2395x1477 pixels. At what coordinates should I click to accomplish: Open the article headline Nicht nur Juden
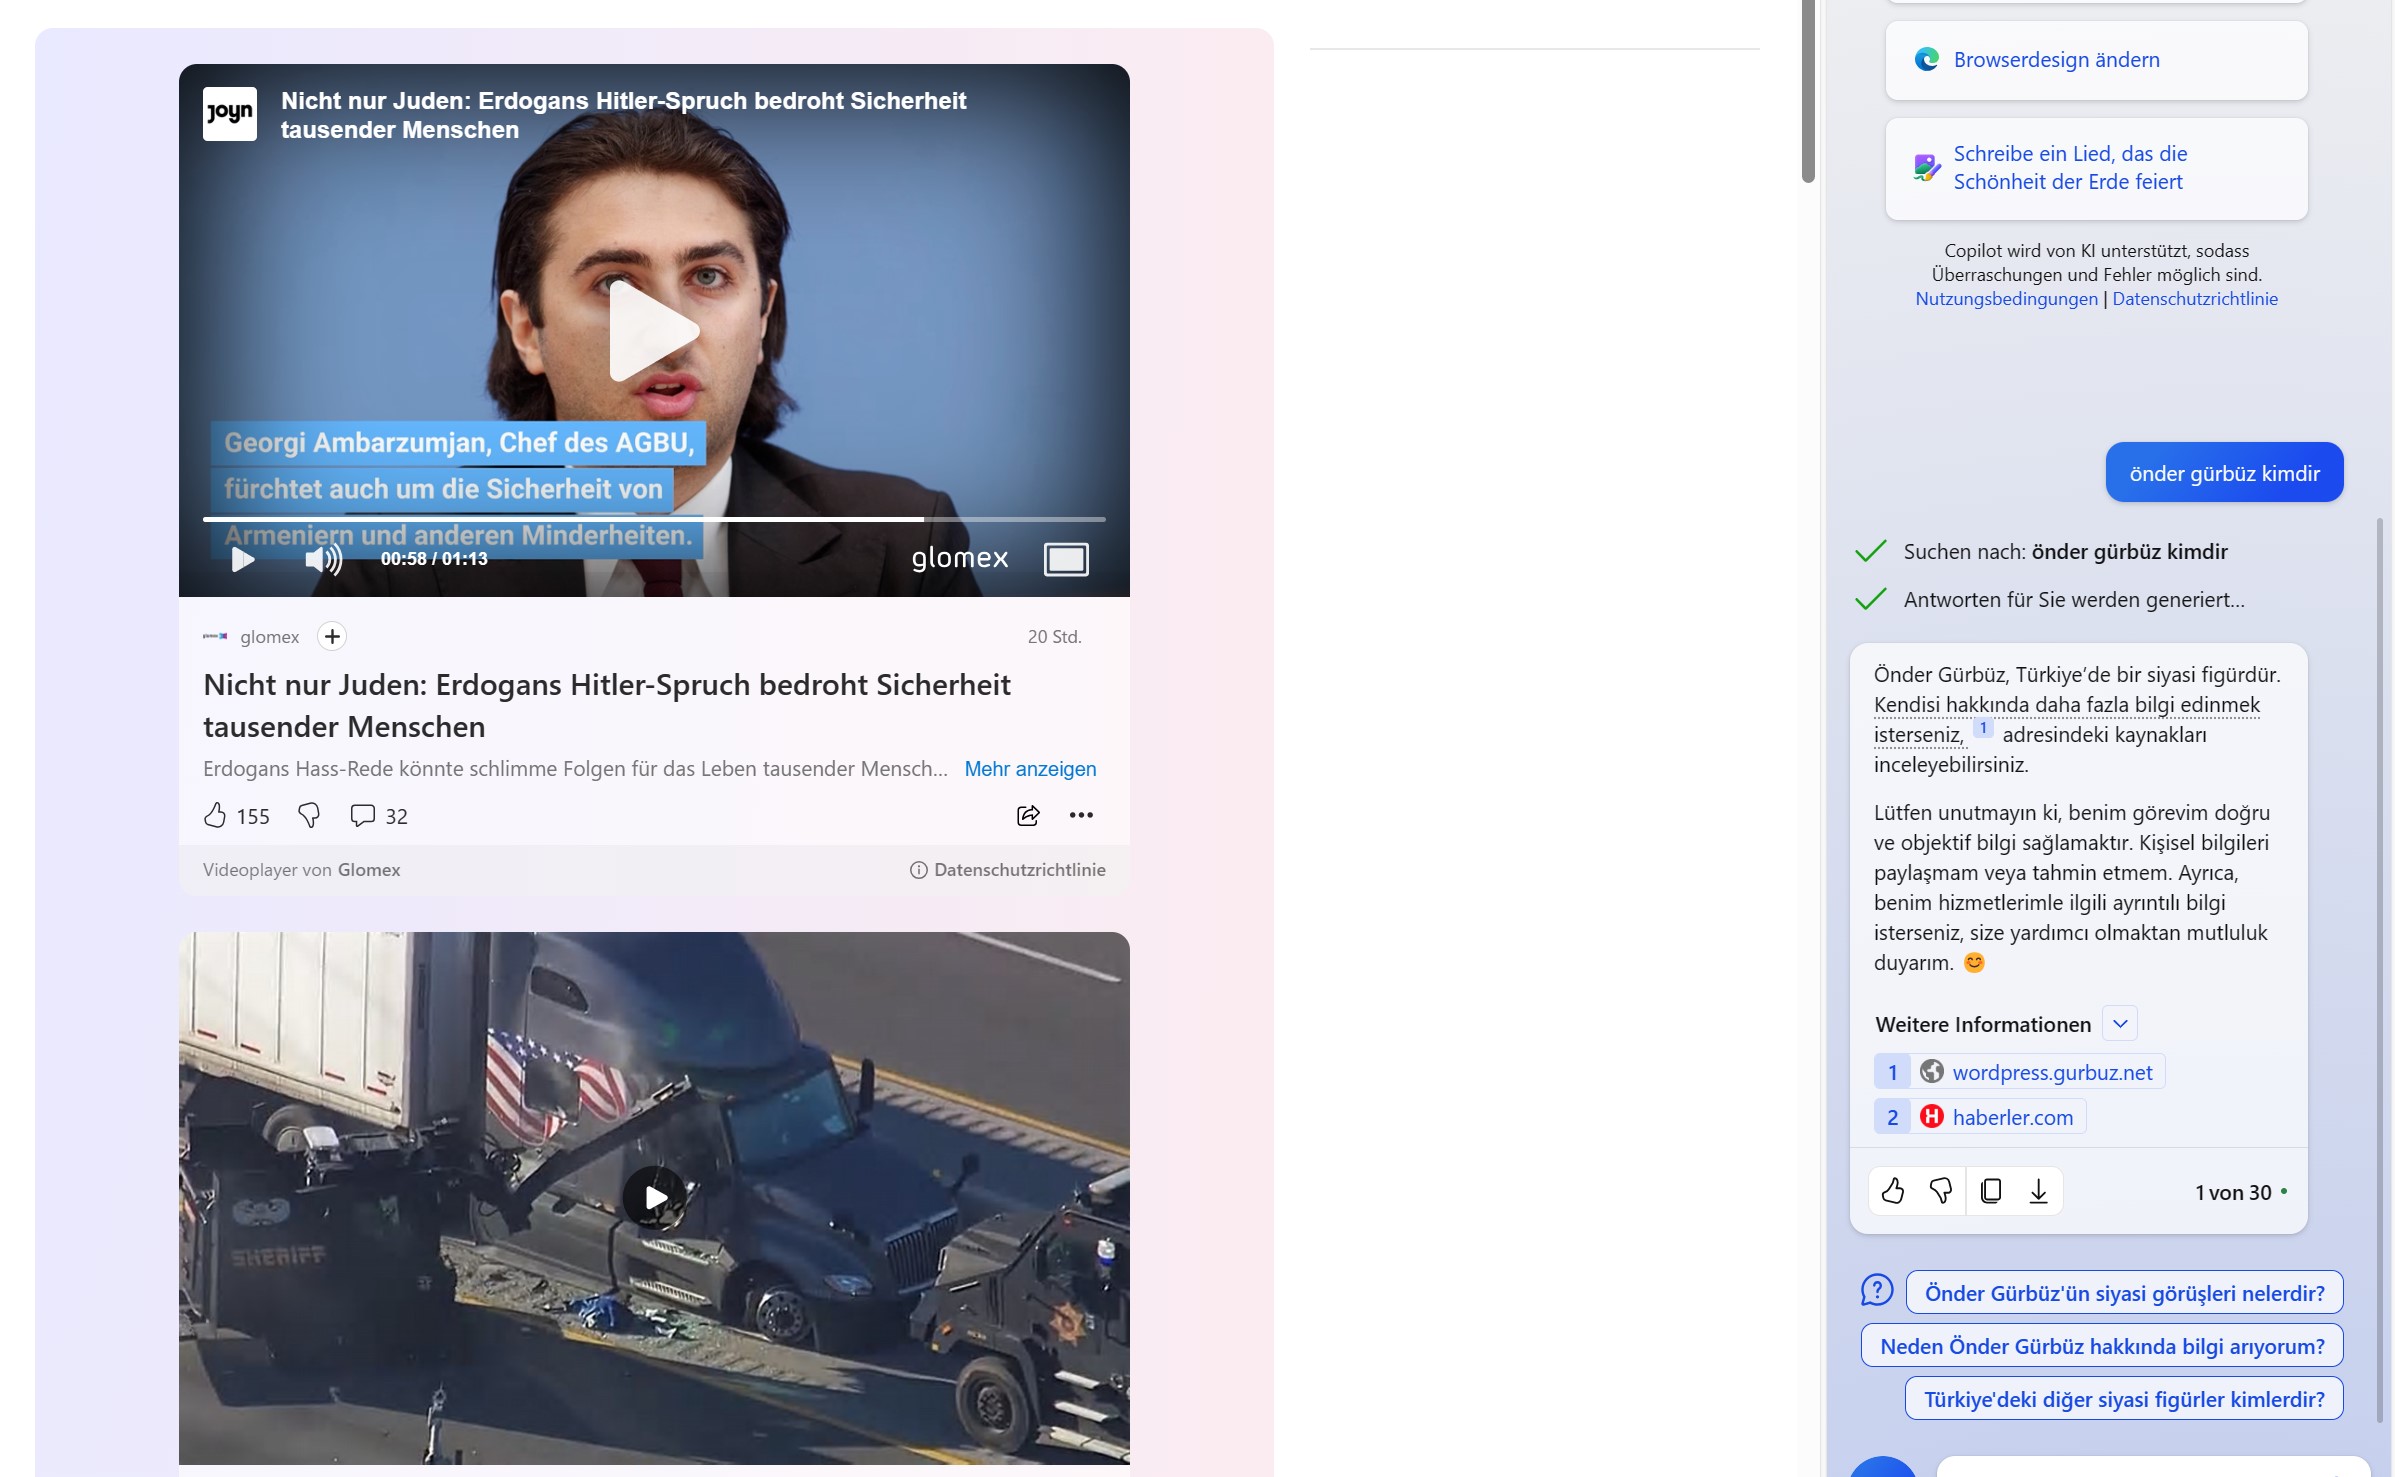(x=607, y=705)
